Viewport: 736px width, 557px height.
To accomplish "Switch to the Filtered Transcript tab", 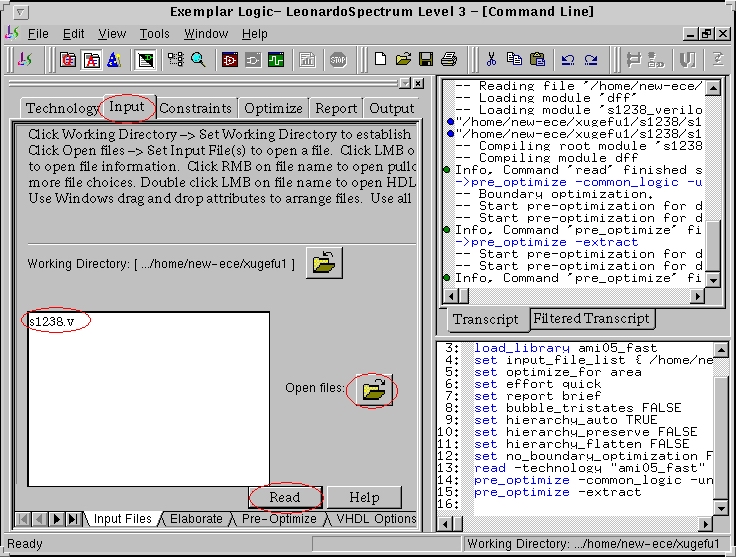I will [591, 318].
